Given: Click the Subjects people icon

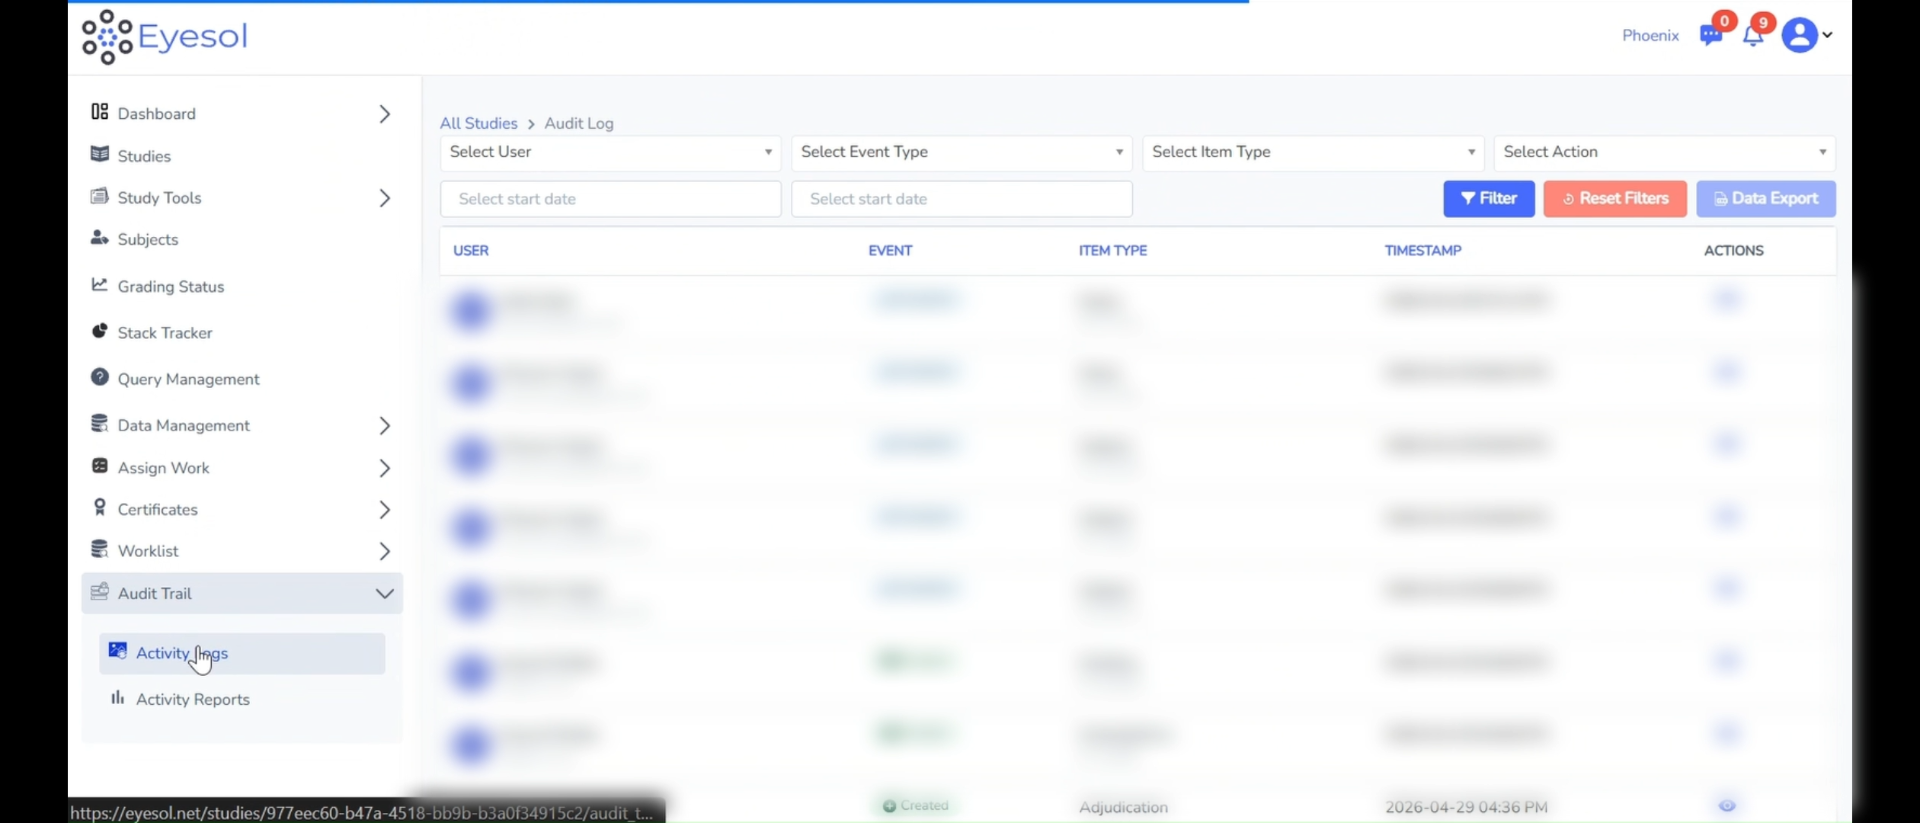Looking at the screenshot, I should coord(99,239).
